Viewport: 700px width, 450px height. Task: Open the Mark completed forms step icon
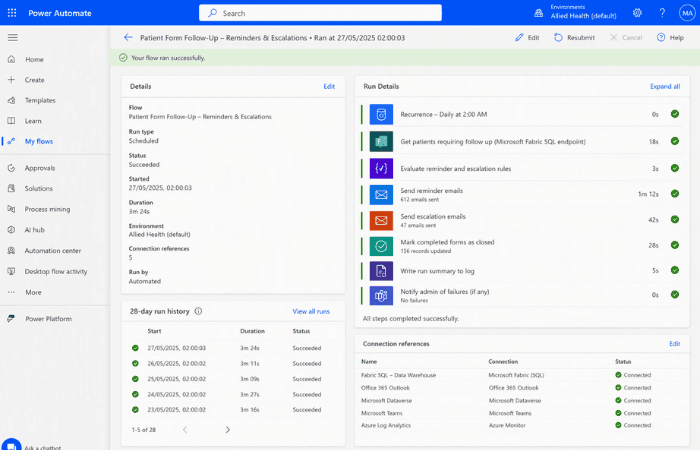[381, 246]
